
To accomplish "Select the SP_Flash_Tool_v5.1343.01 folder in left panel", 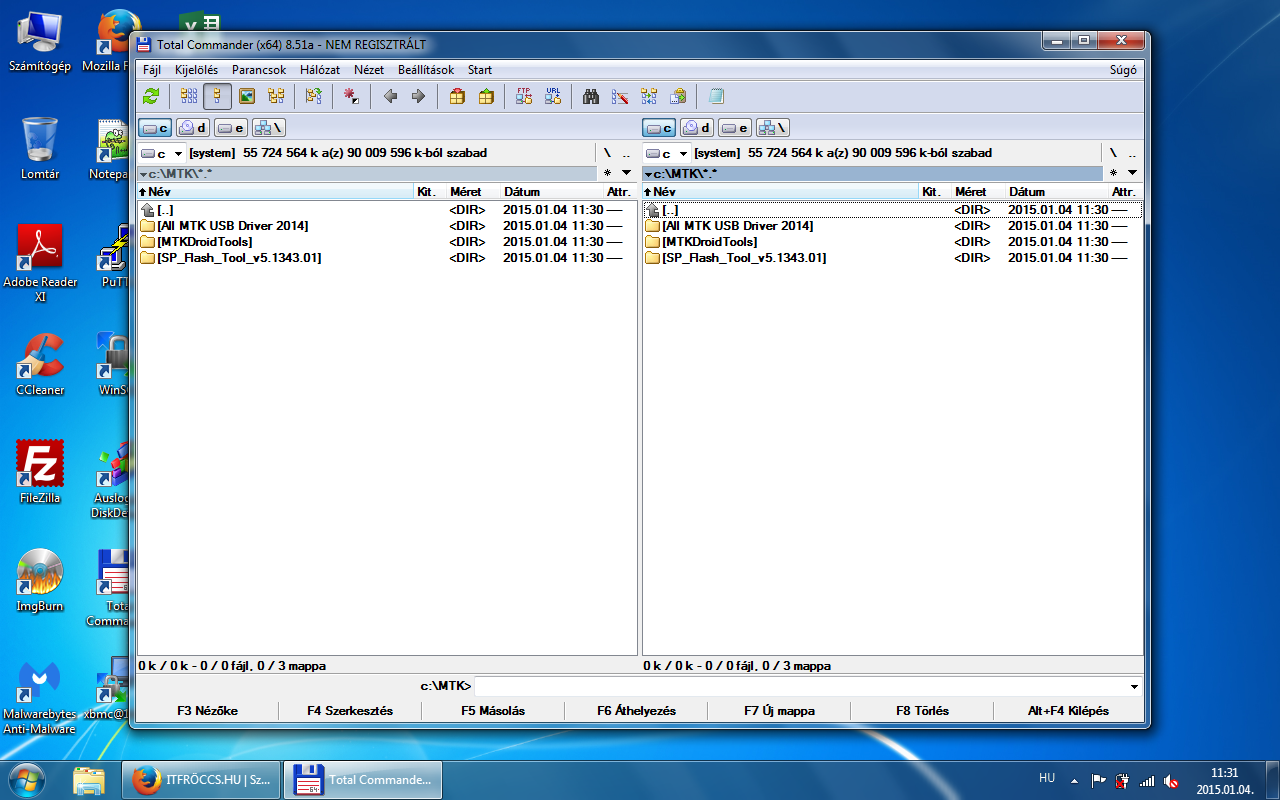I will tap(238, 258).
